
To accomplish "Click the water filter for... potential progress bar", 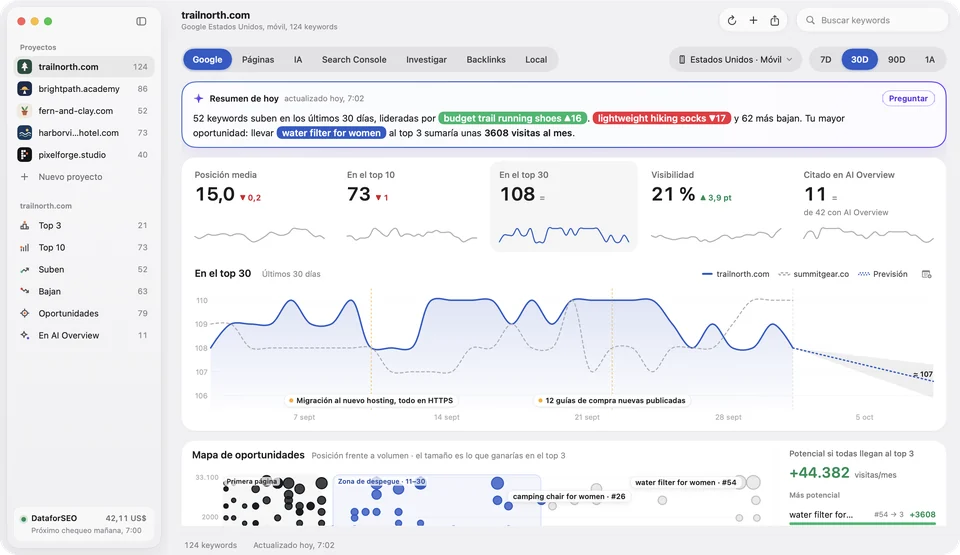I will (x=862, y=523).
